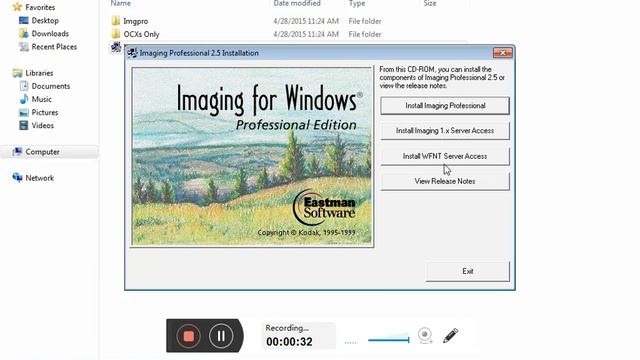Sort by Name column header

point(121,3)
